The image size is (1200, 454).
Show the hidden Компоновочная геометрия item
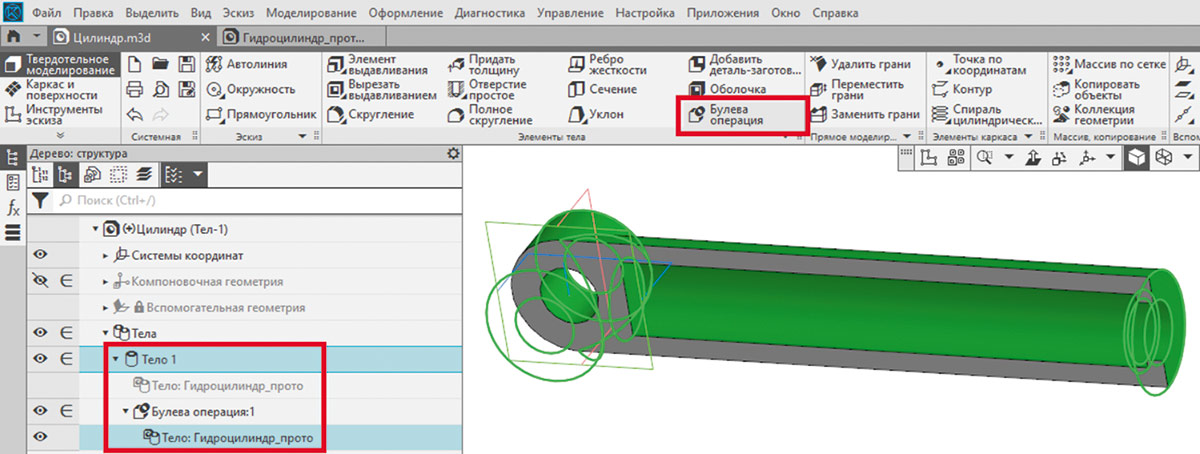click(41, 281)
